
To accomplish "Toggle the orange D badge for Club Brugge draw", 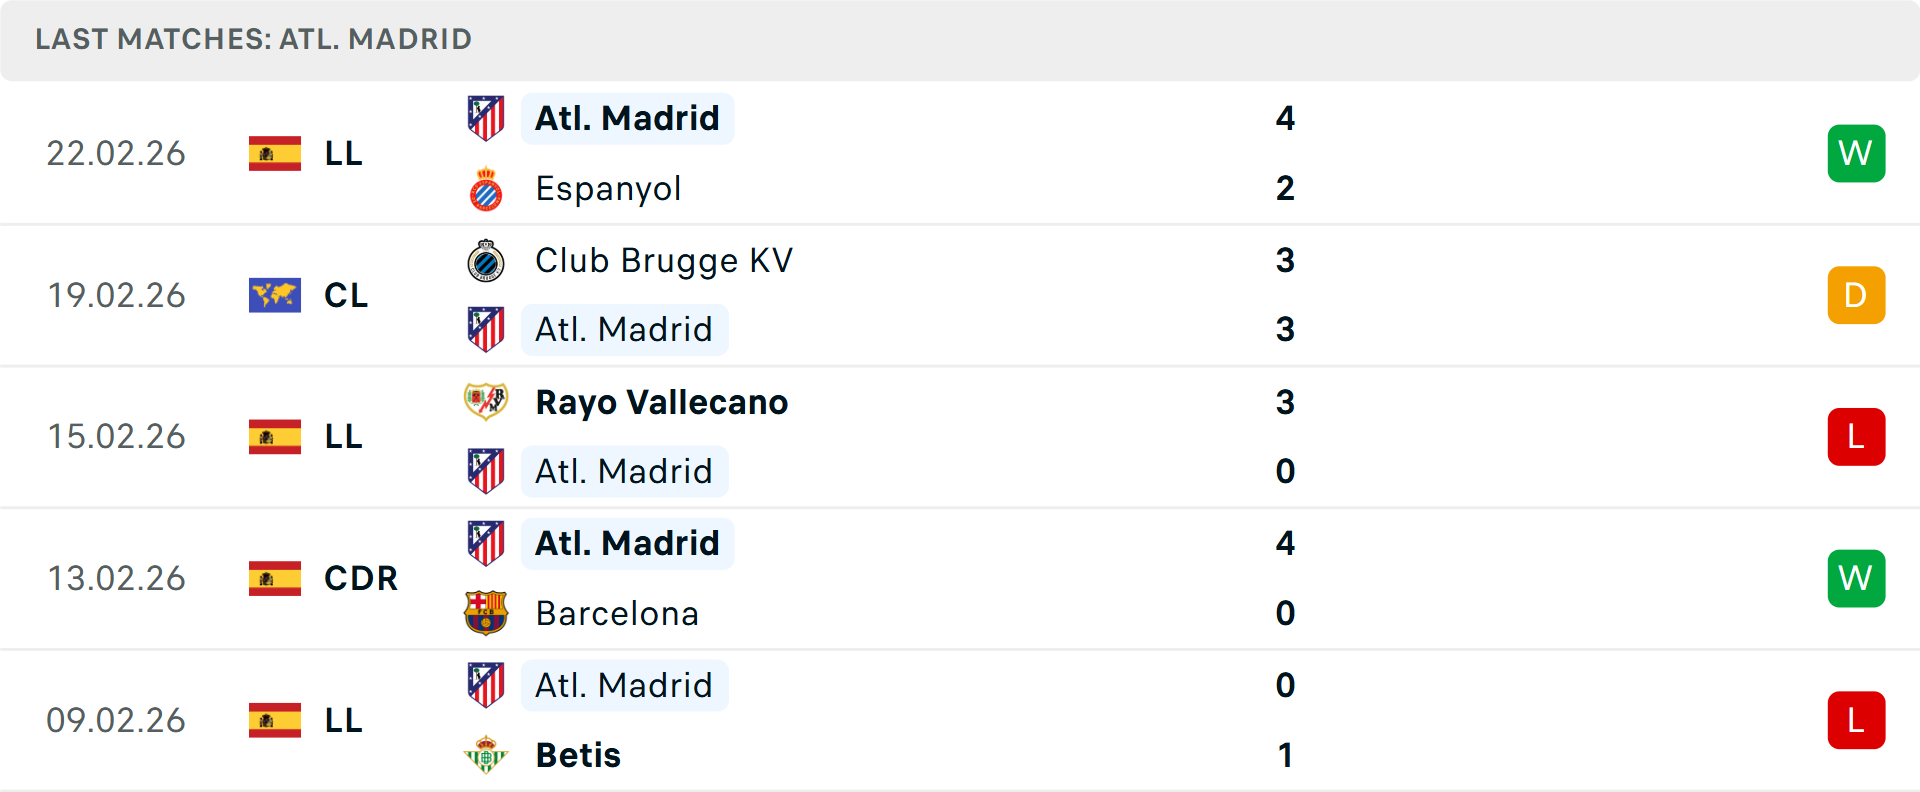I will tap(1856, 295).
